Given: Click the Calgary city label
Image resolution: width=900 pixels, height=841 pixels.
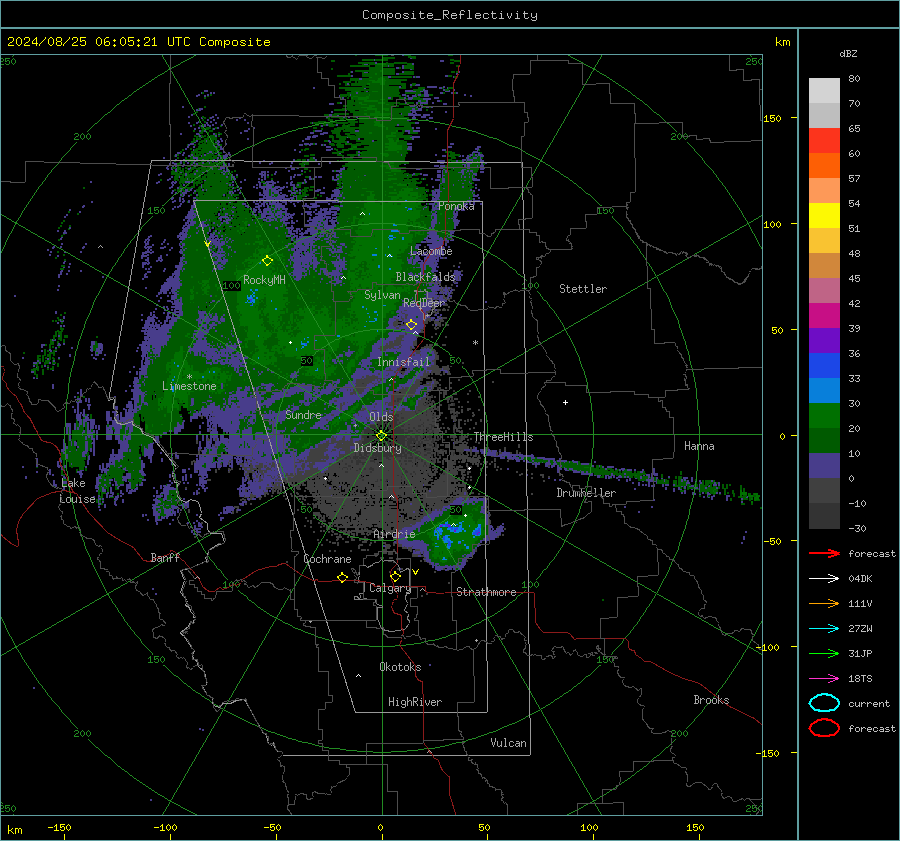Looking at the screenshot, I should [x=390, y=588].
